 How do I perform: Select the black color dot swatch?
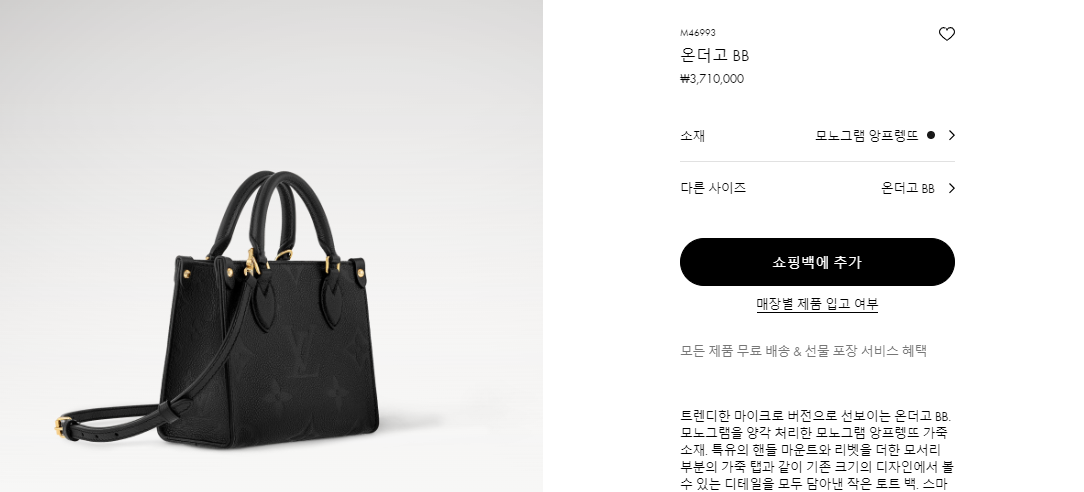(x=931, y=135)
